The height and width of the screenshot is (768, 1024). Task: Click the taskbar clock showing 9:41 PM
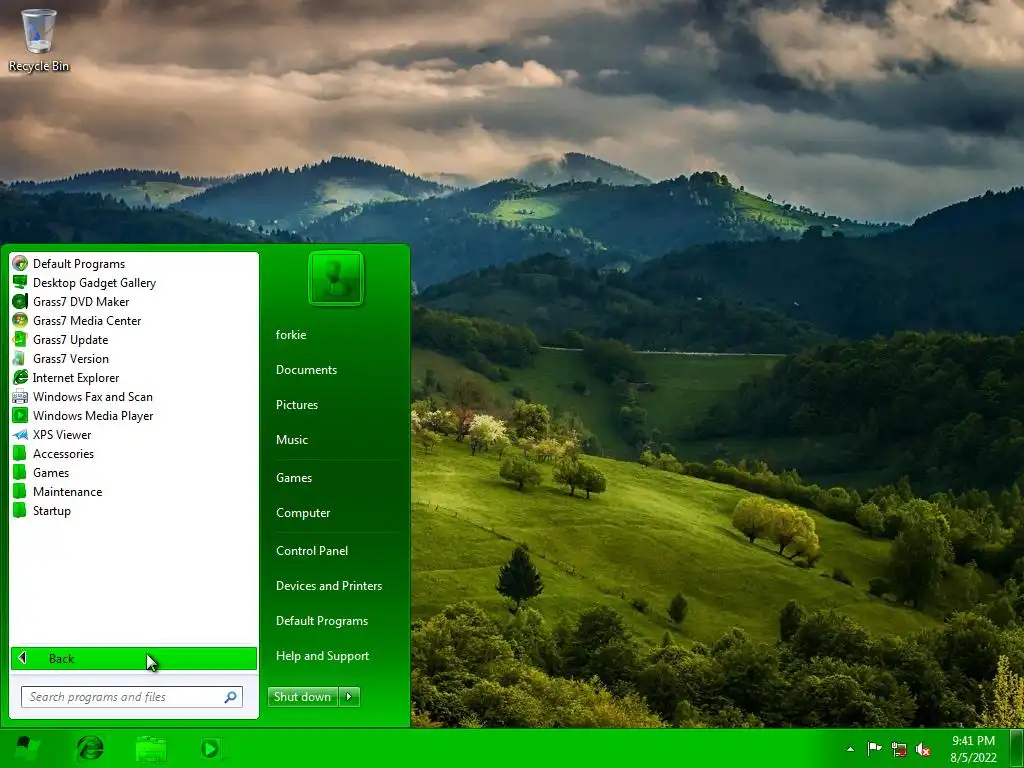(x=973, y=749)
